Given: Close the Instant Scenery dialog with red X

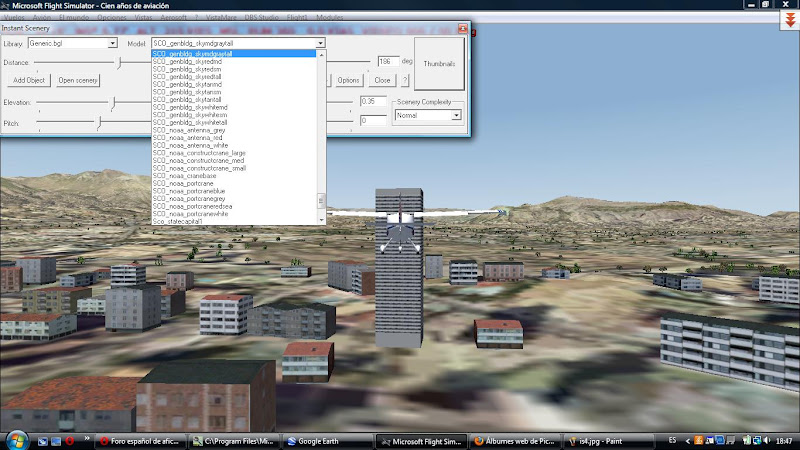Looking at the screenshot, I should 462,28.
